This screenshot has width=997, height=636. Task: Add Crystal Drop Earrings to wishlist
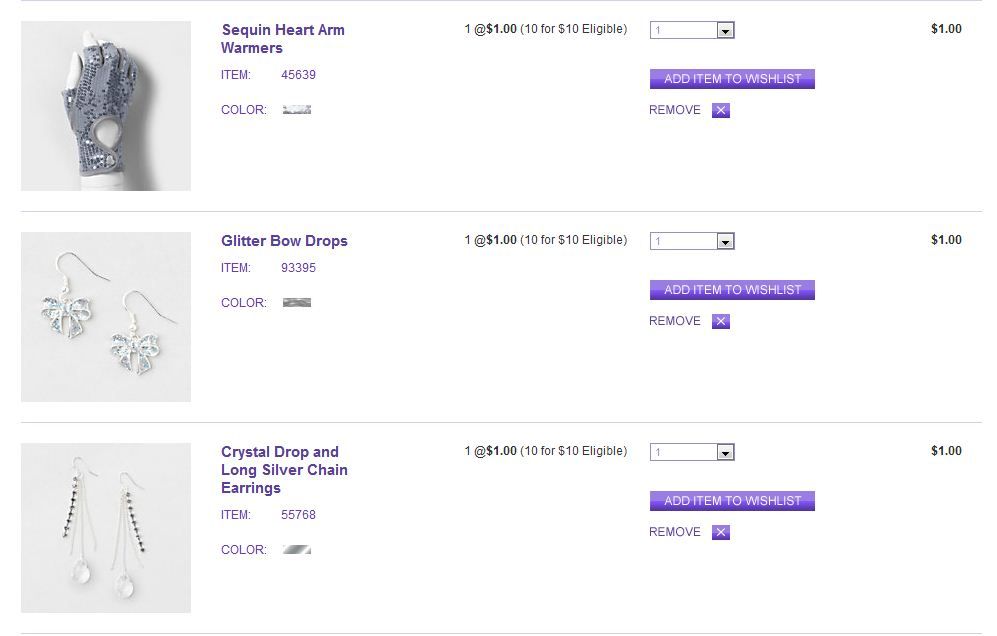pos(732,501)
